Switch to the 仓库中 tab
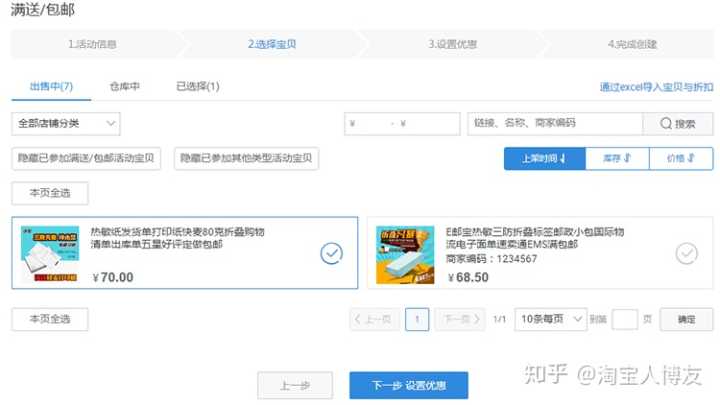Screen dimensions: 720x405 124,86
